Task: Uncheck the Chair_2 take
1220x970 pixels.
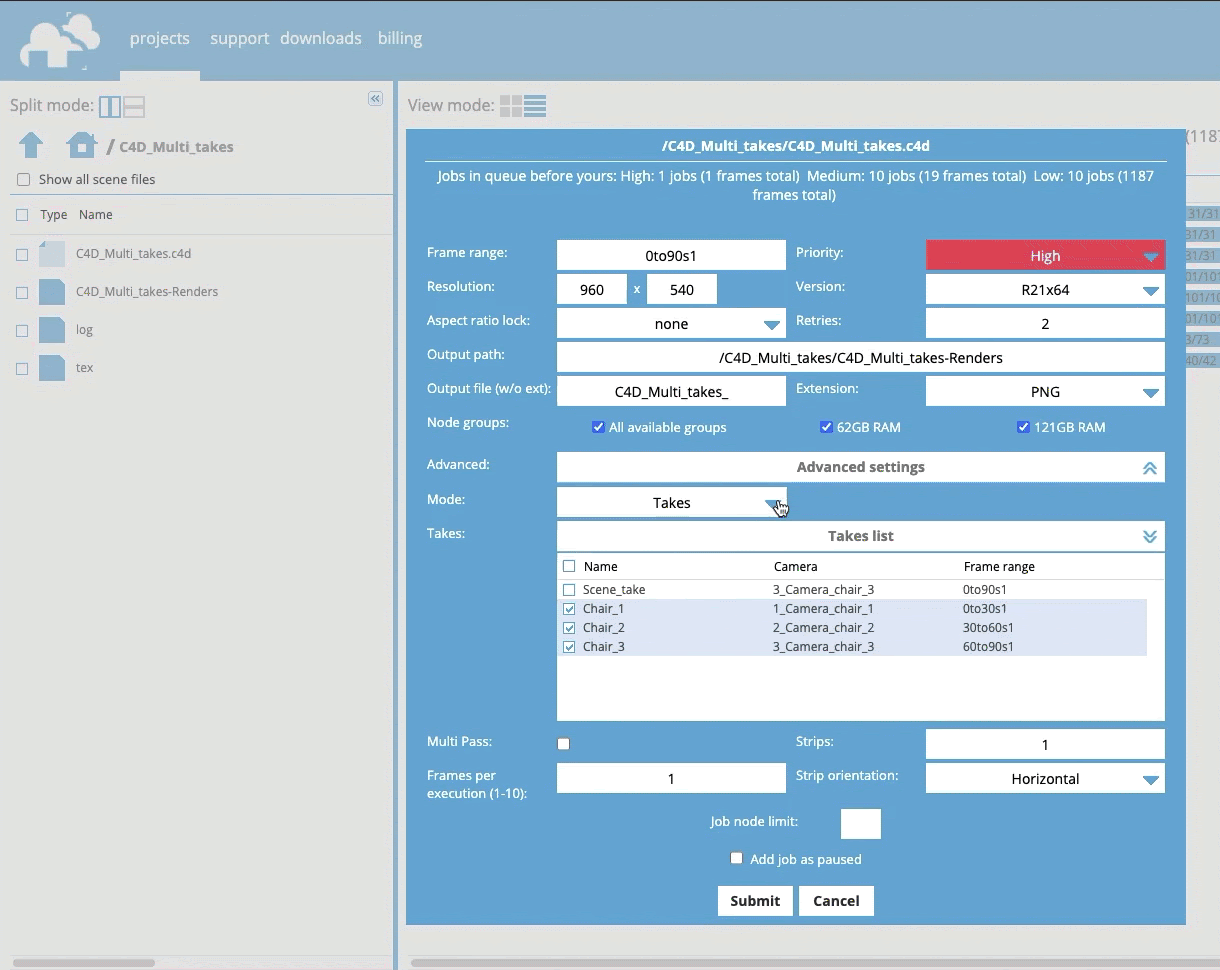Action: pos(569,628)
